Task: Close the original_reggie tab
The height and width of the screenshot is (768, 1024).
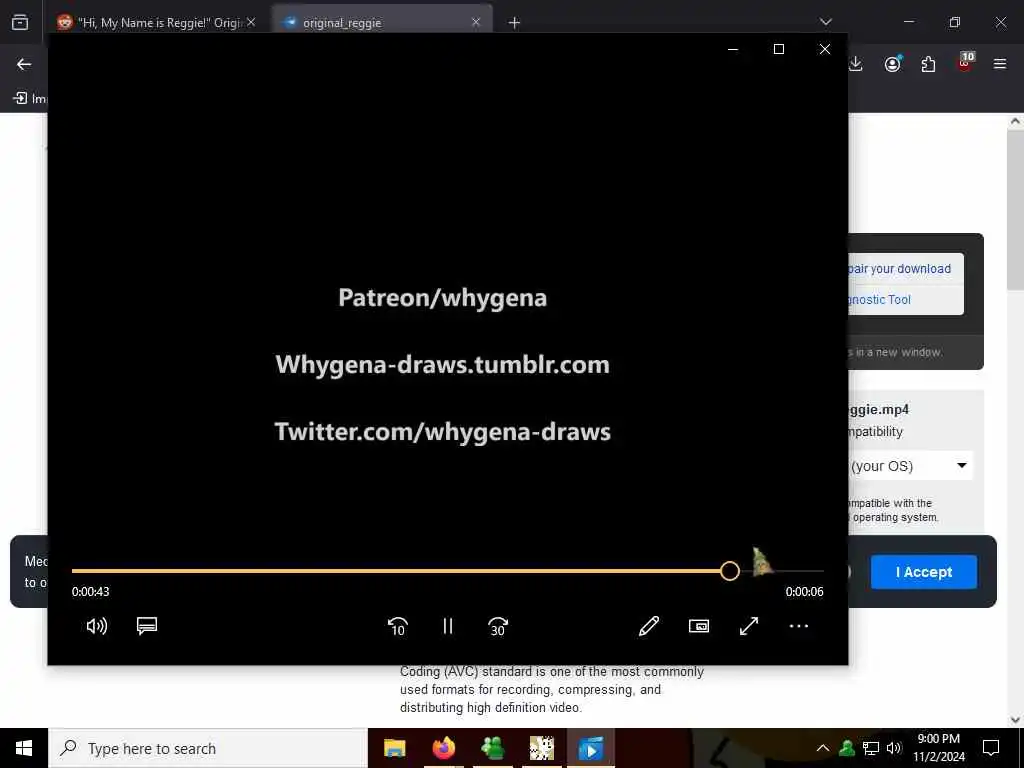Action: tap(476, 22)
